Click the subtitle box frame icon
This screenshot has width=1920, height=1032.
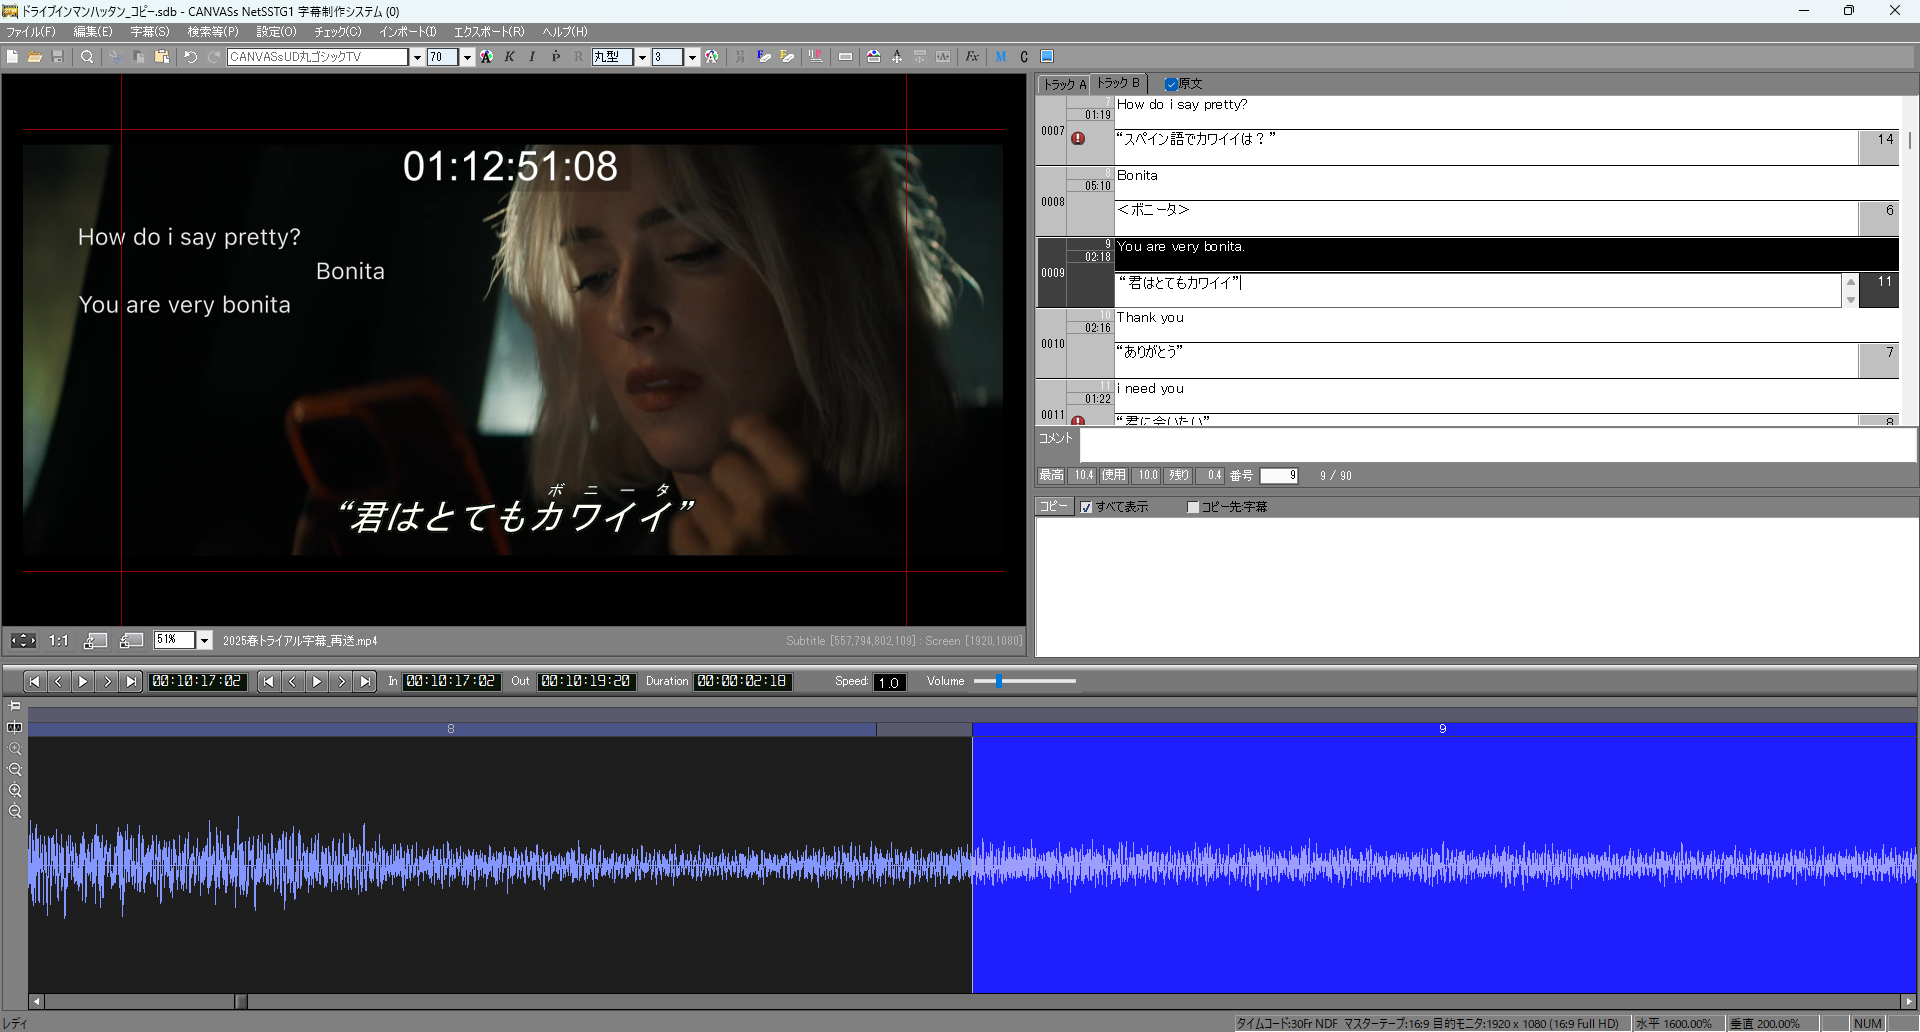coord(845,57)
